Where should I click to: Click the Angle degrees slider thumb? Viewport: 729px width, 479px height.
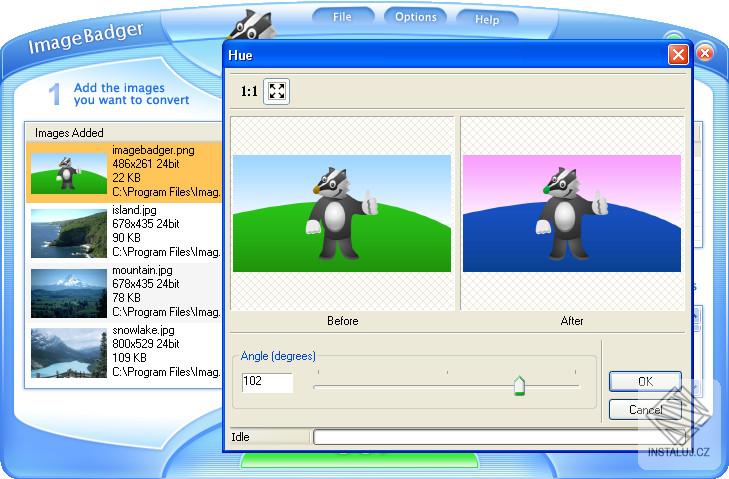click(x=519, y=386)
